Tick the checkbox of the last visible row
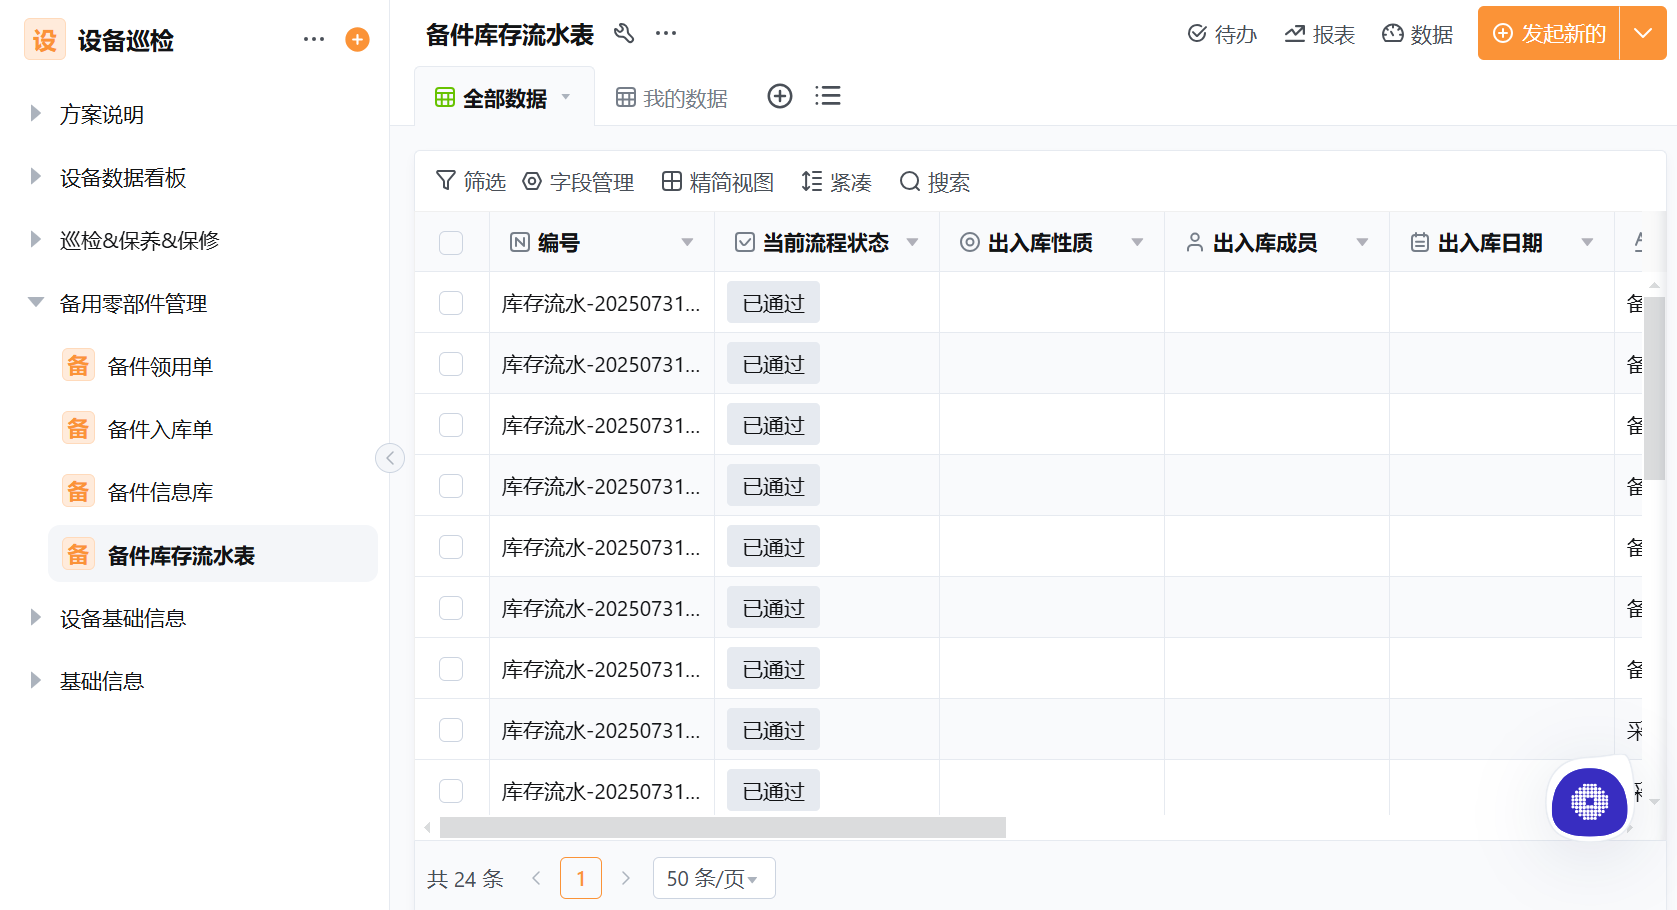The height and width of the screenshot is (910, 1677). tap(451, 790)
